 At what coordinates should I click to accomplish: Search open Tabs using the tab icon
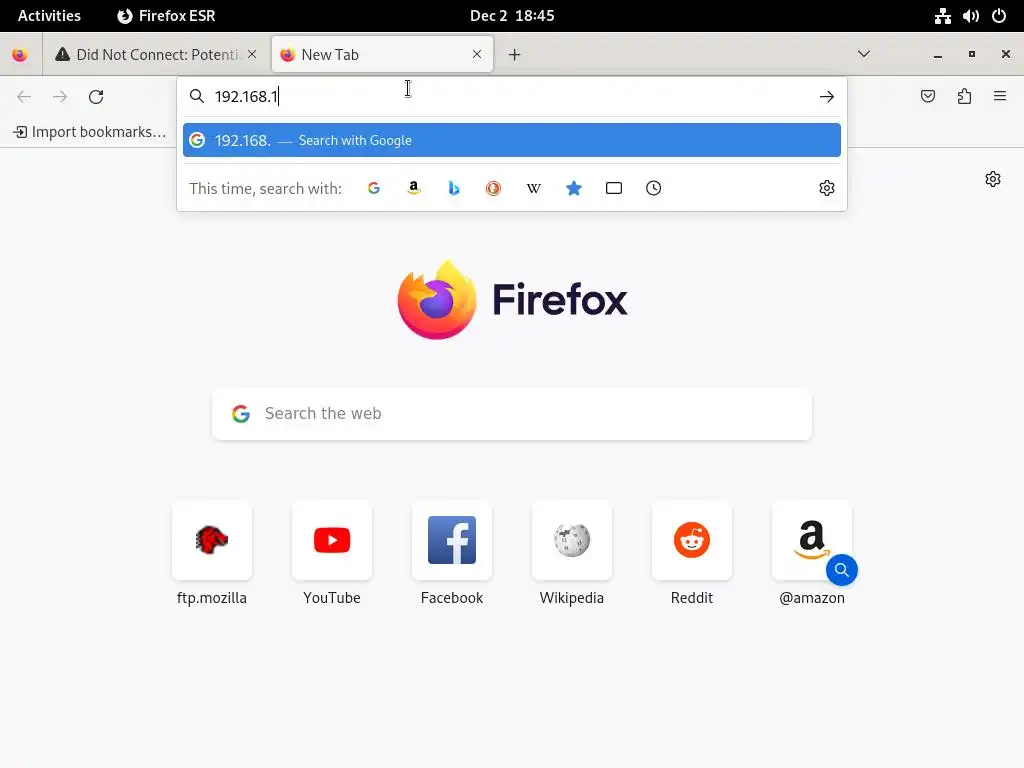[614, 188]
